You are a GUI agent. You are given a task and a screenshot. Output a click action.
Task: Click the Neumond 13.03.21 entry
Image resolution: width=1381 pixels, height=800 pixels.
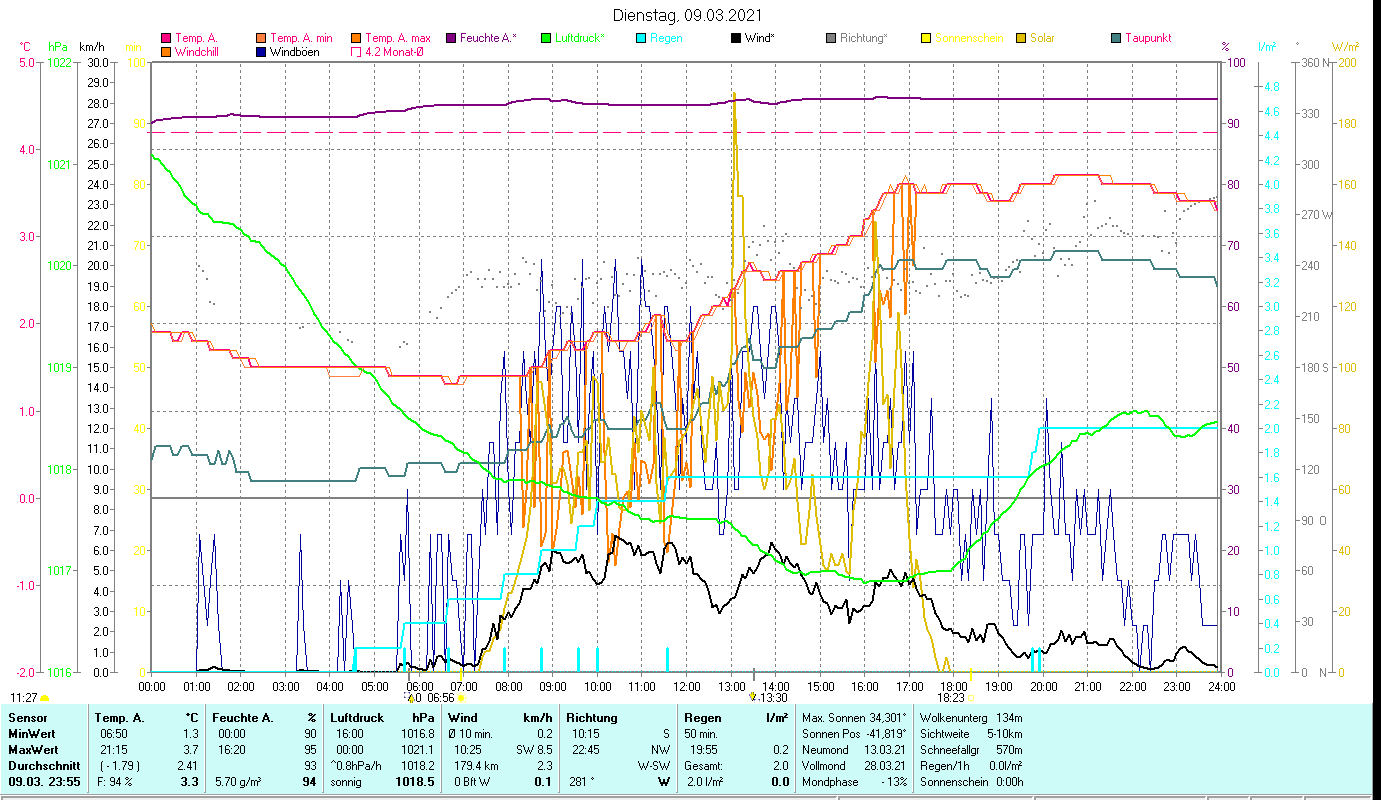tap(854, 749)
